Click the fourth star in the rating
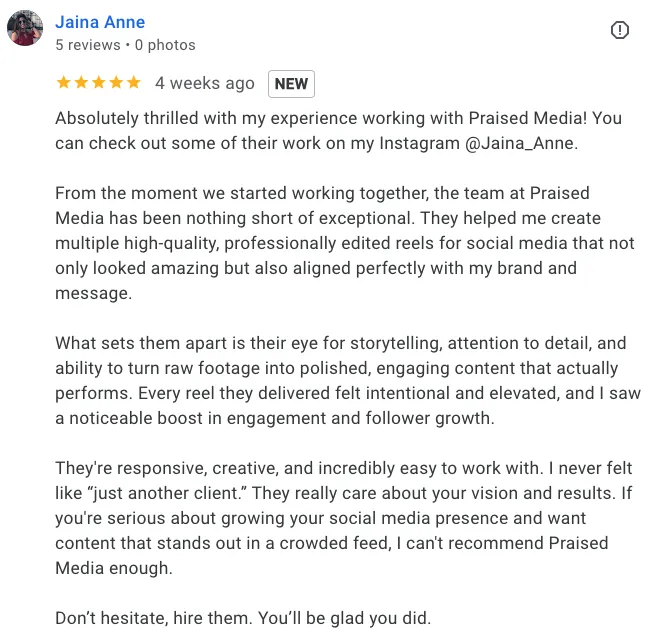This screenshot has height=641, width=662. click(x=115, y=83)
